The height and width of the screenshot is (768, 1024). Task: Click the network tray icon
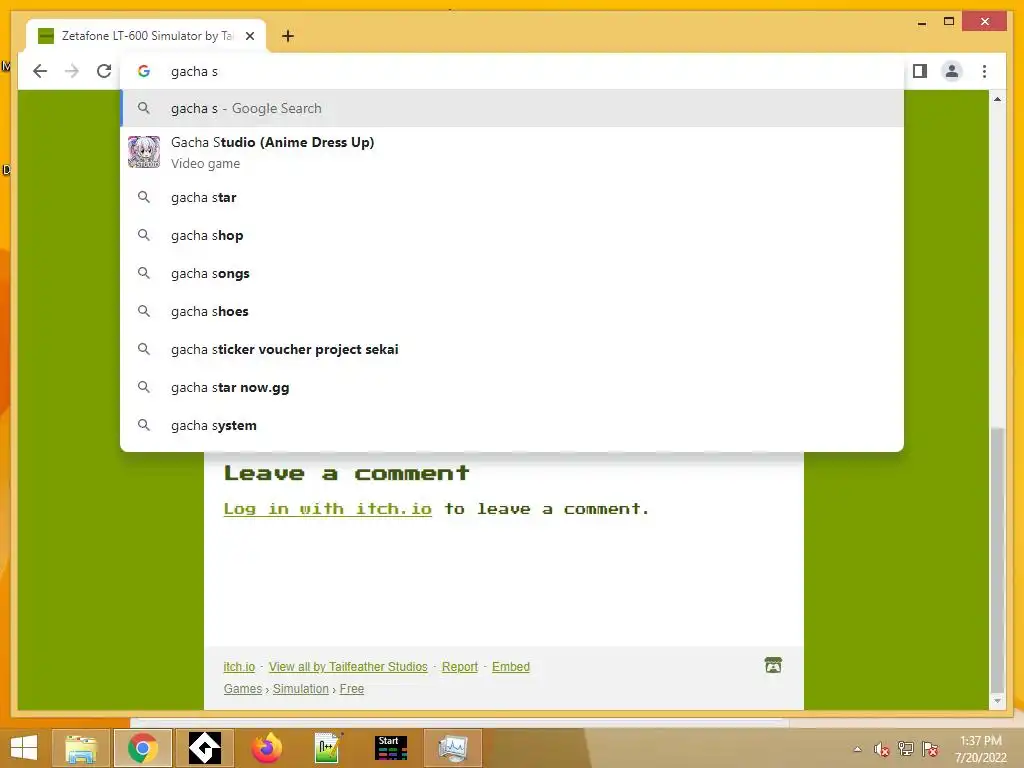[x=906, y=749]
